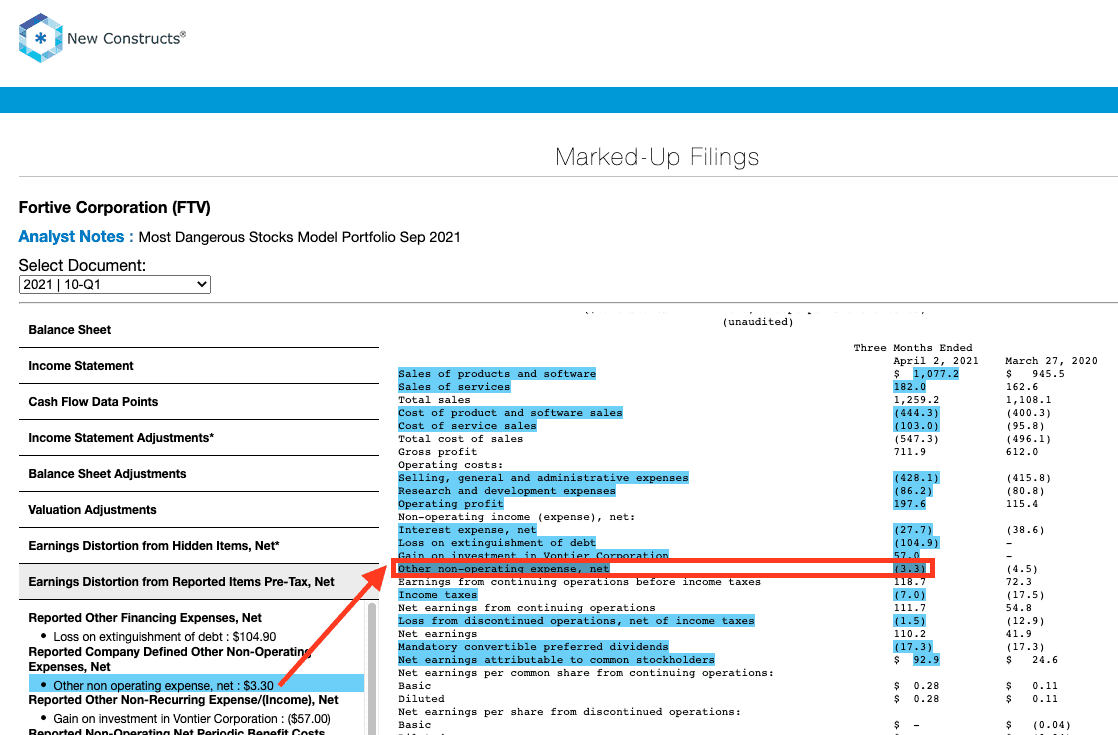The image size is (1118, 735).
Task: Click 'Reported Other Non-Recurring Expense/(Income), Net' heading
Action: (183, 700)
